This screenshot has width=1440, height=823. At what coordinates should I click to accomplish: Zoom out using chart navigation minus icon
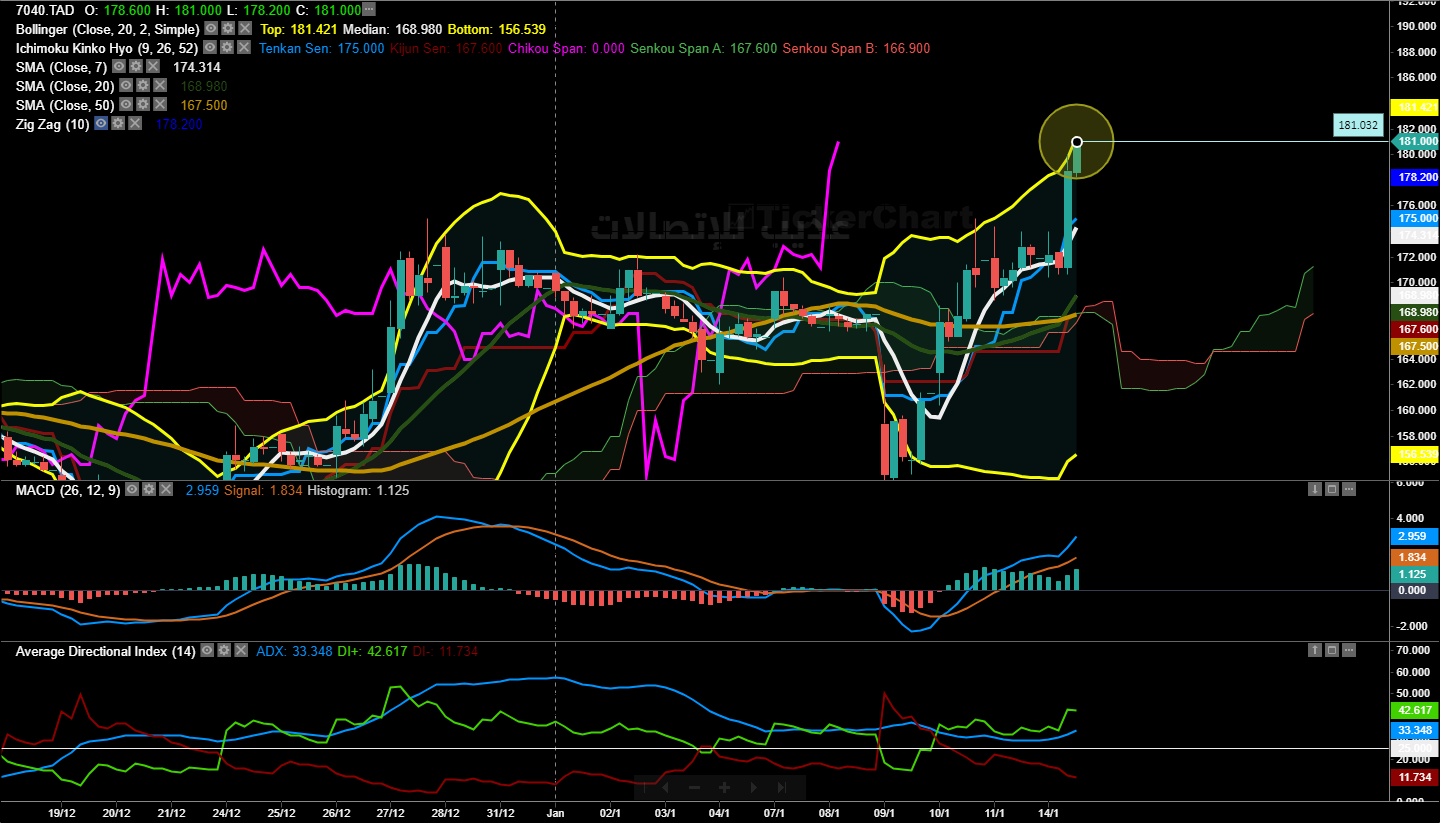coord(694,787)
